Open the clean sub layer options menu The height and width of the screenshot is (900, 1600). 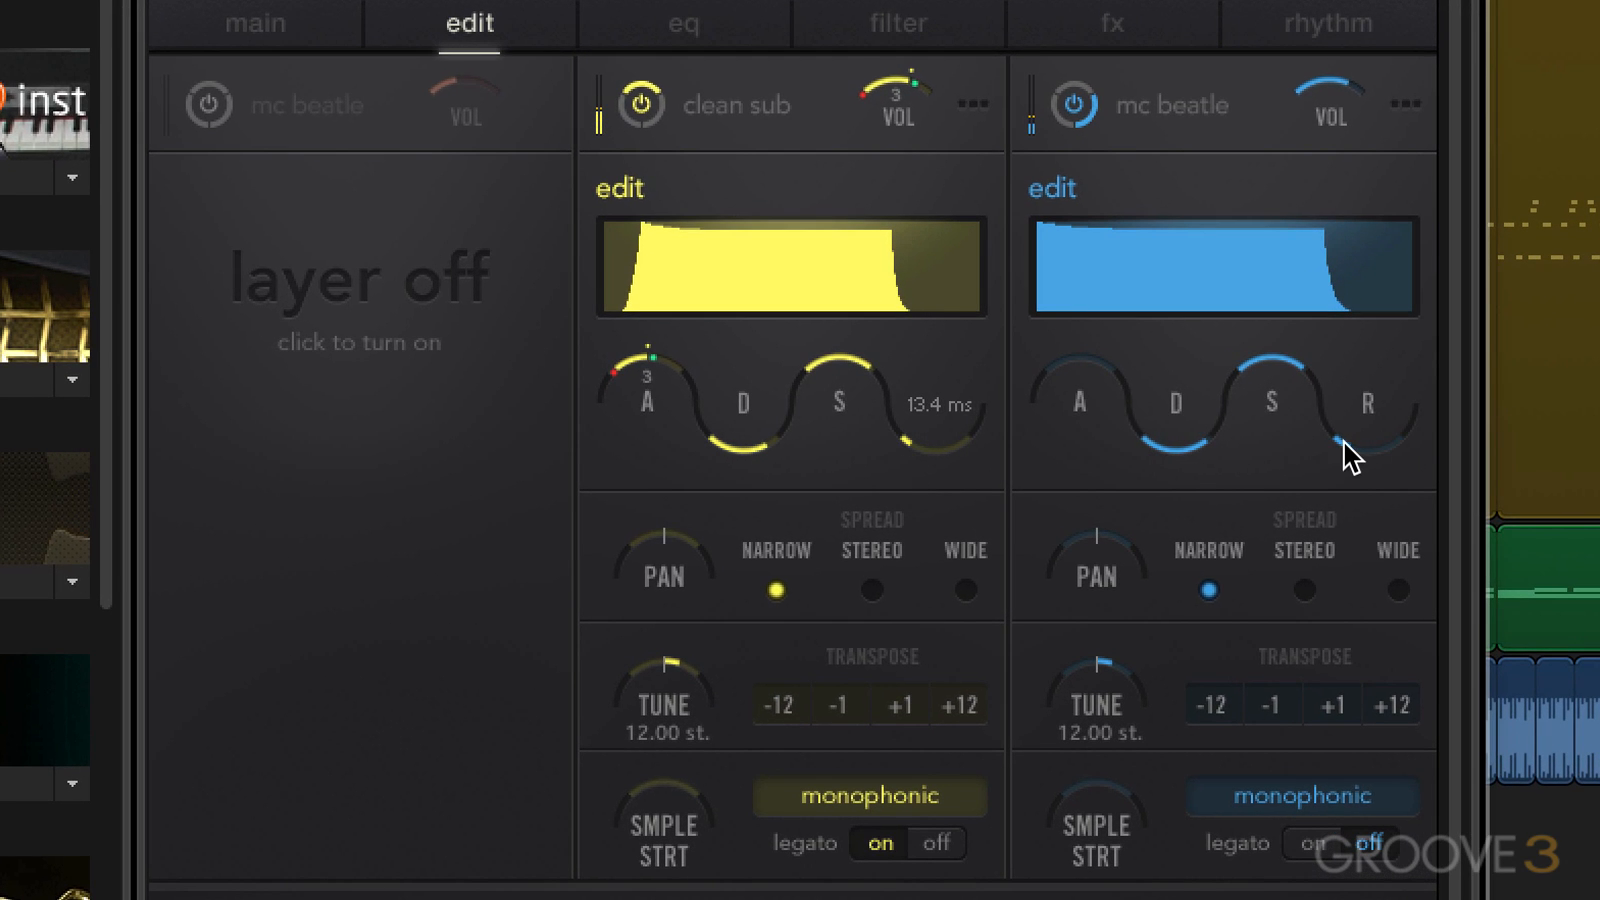972,104
